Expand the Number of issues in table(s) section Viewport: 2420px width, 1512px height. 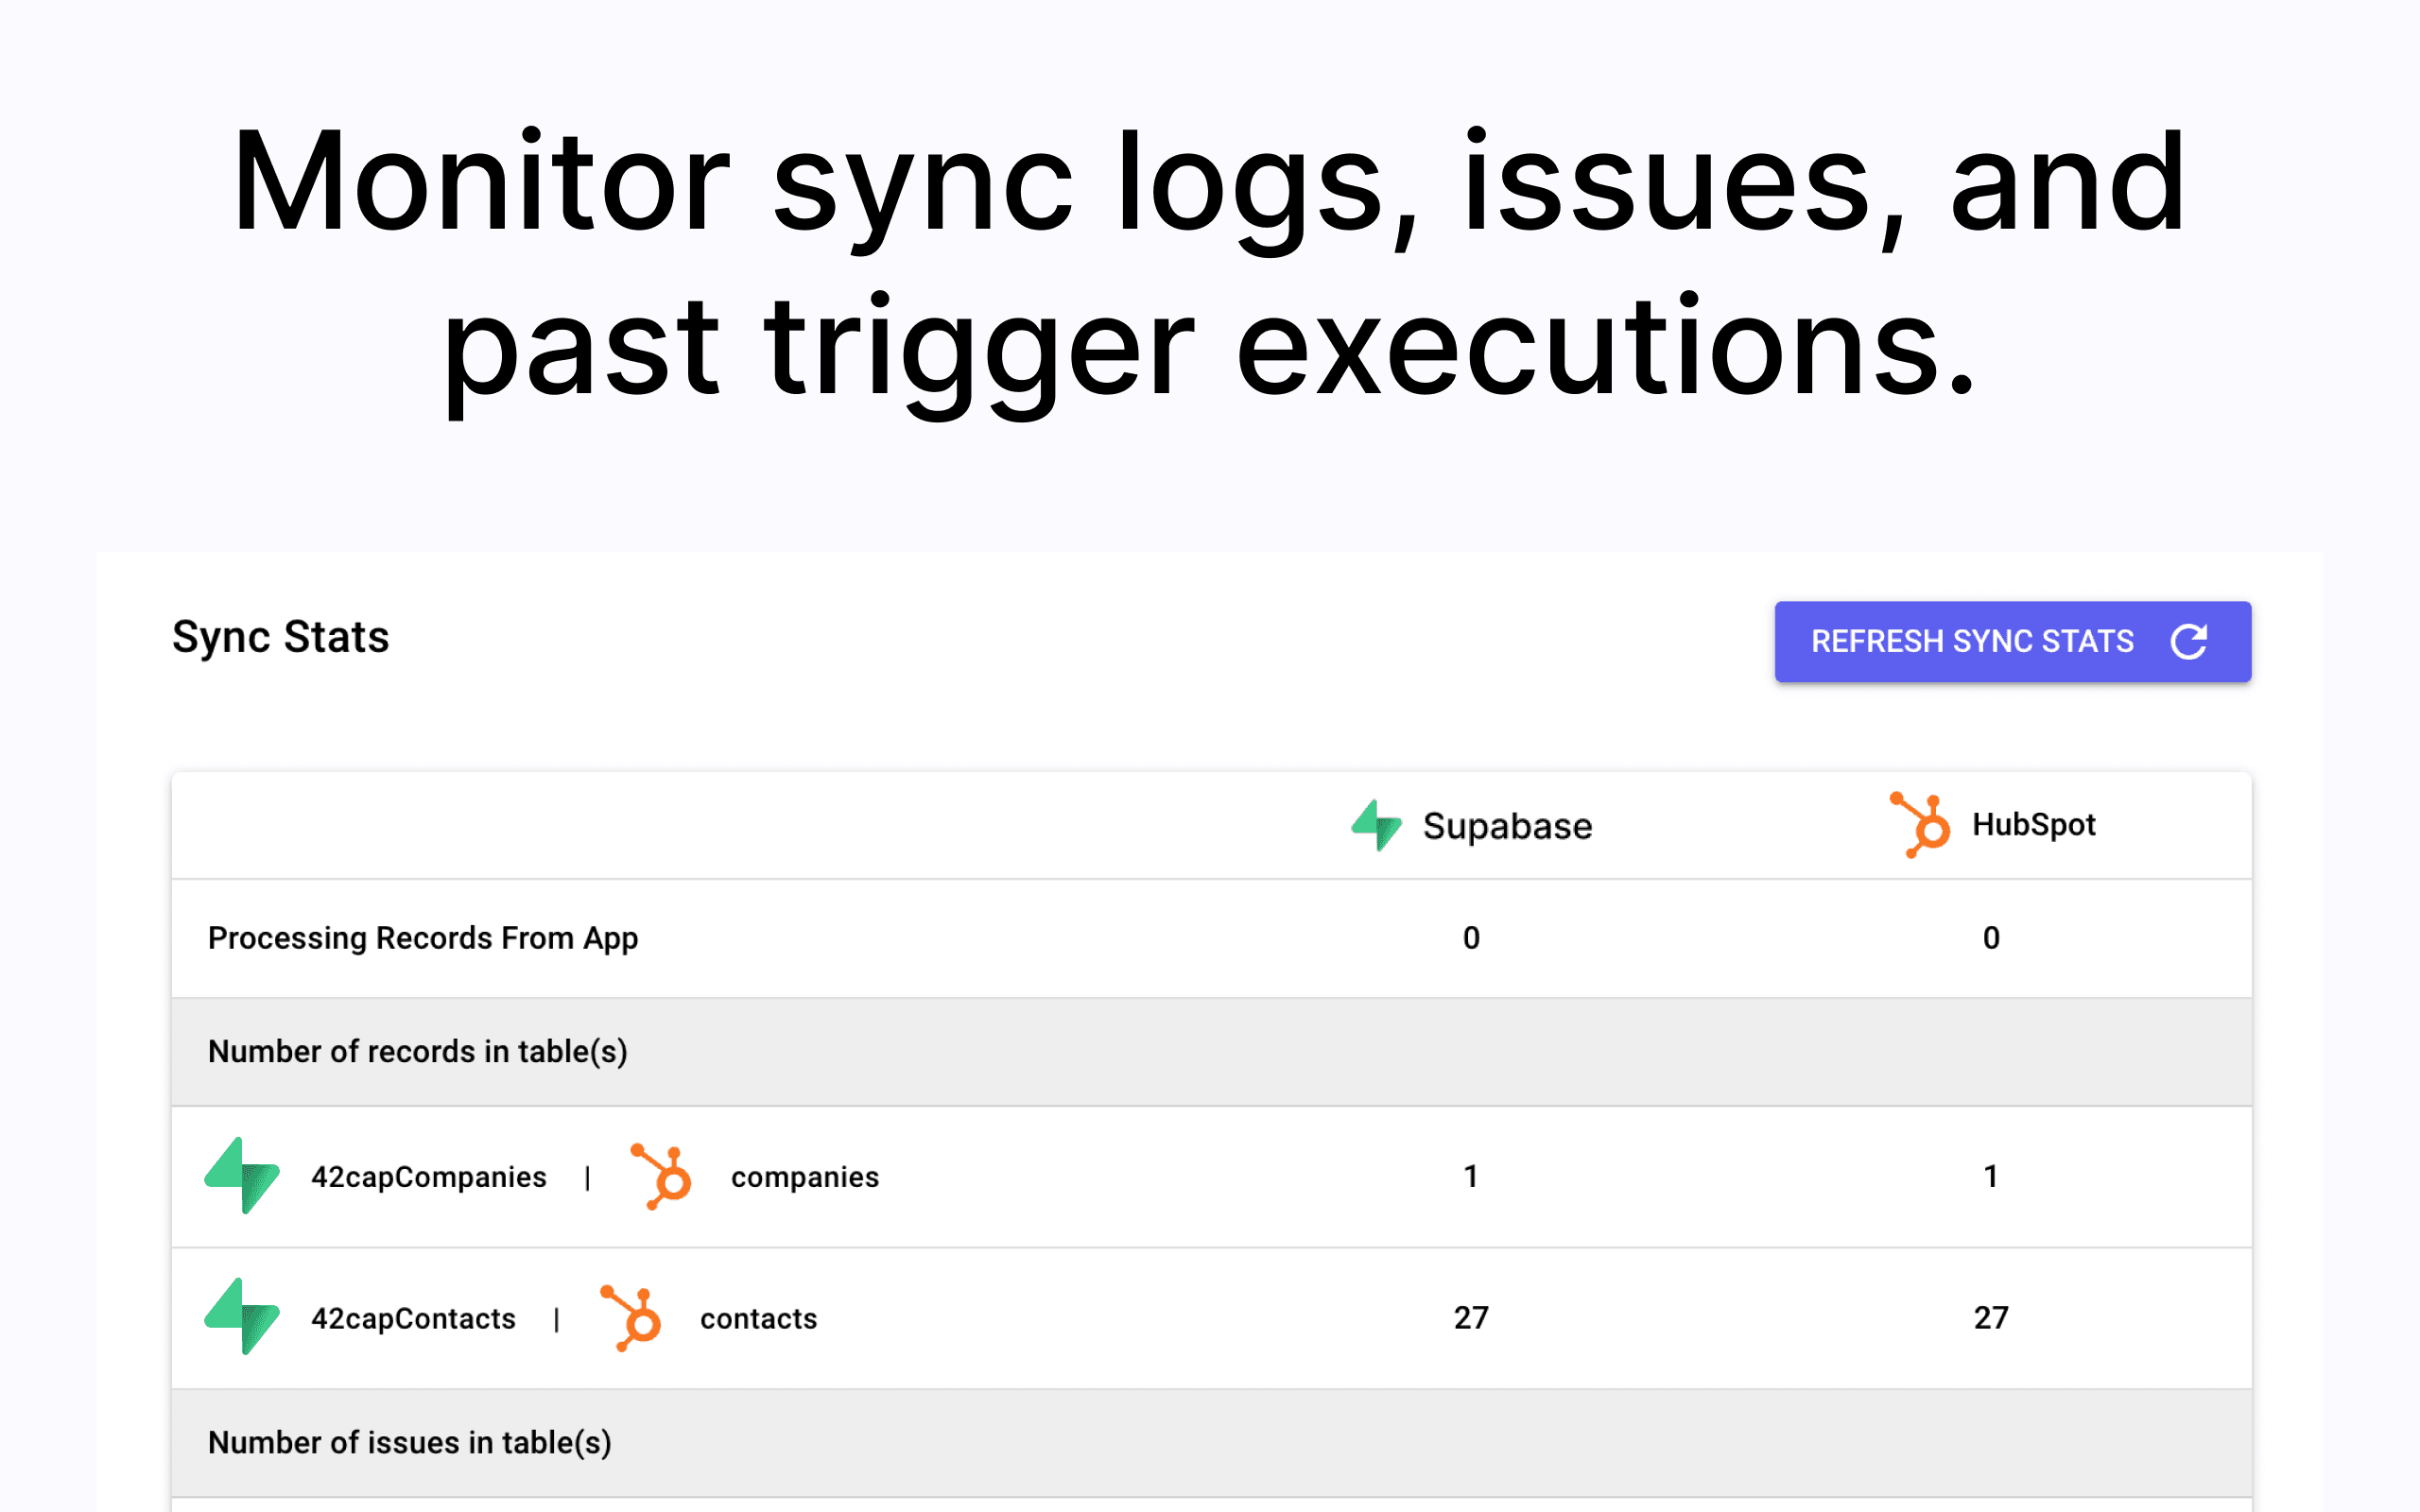410,1442
